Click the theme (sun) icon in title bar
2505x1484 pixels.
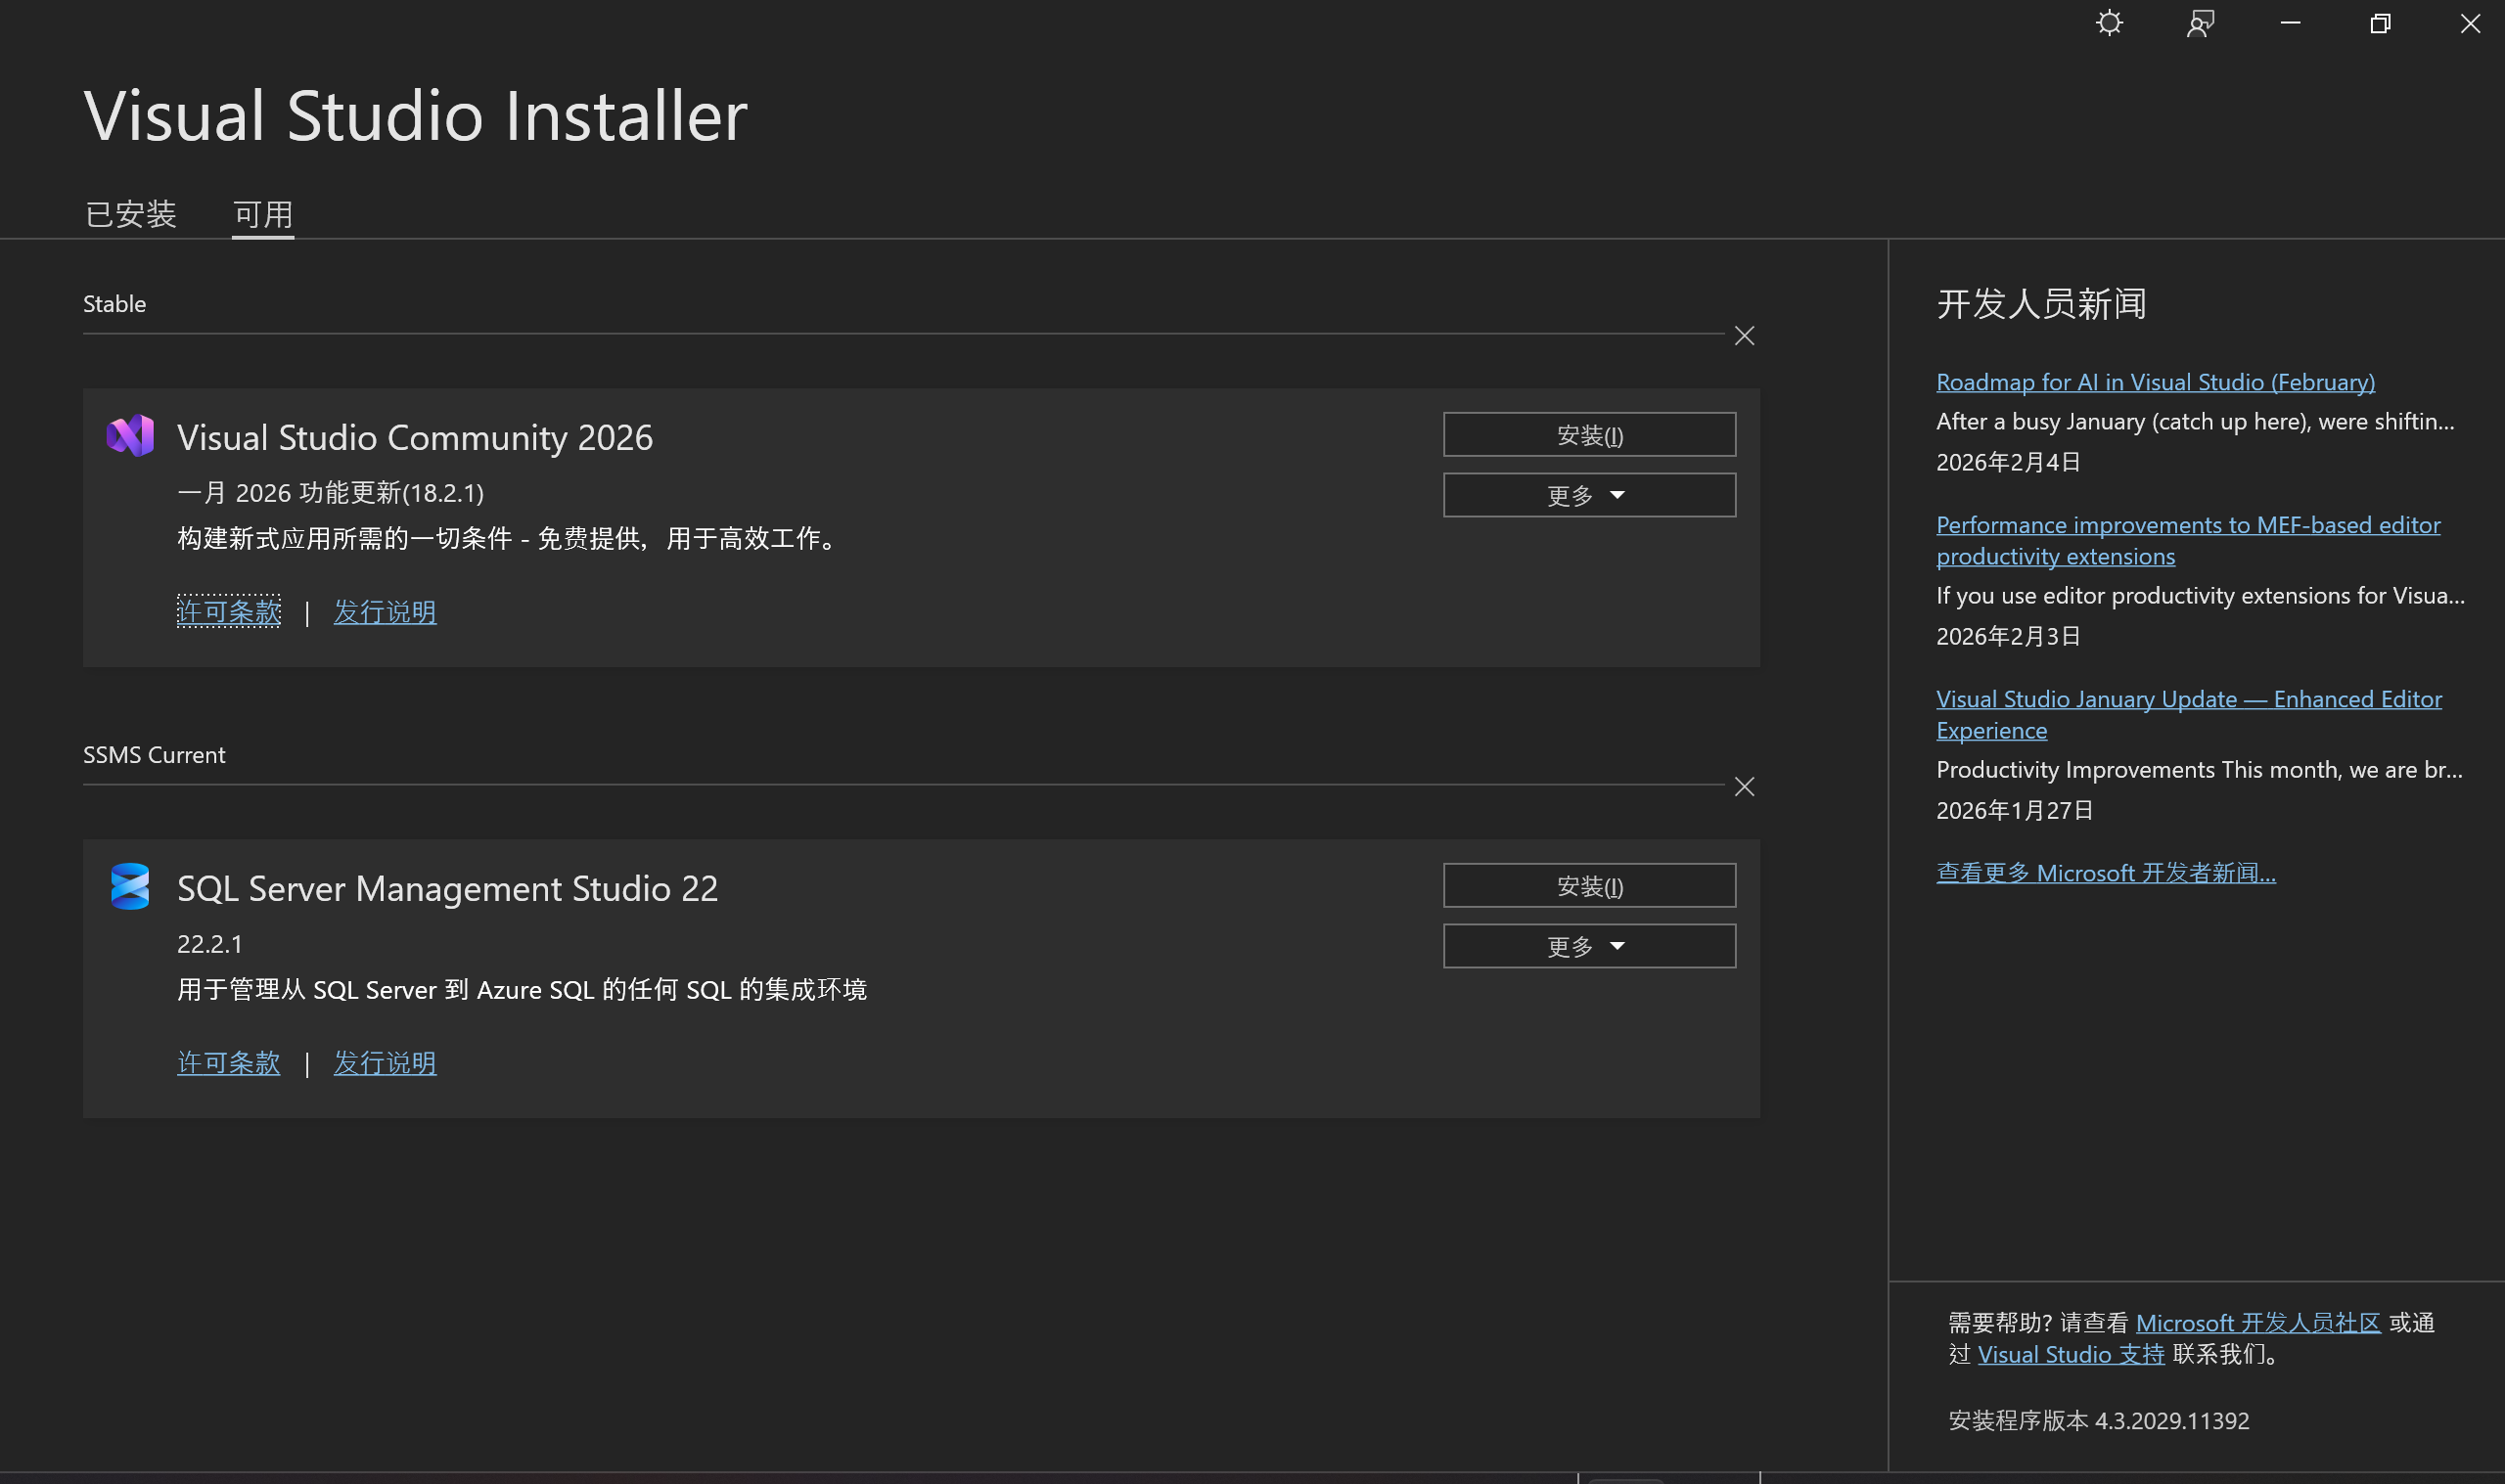point(2109,24)
